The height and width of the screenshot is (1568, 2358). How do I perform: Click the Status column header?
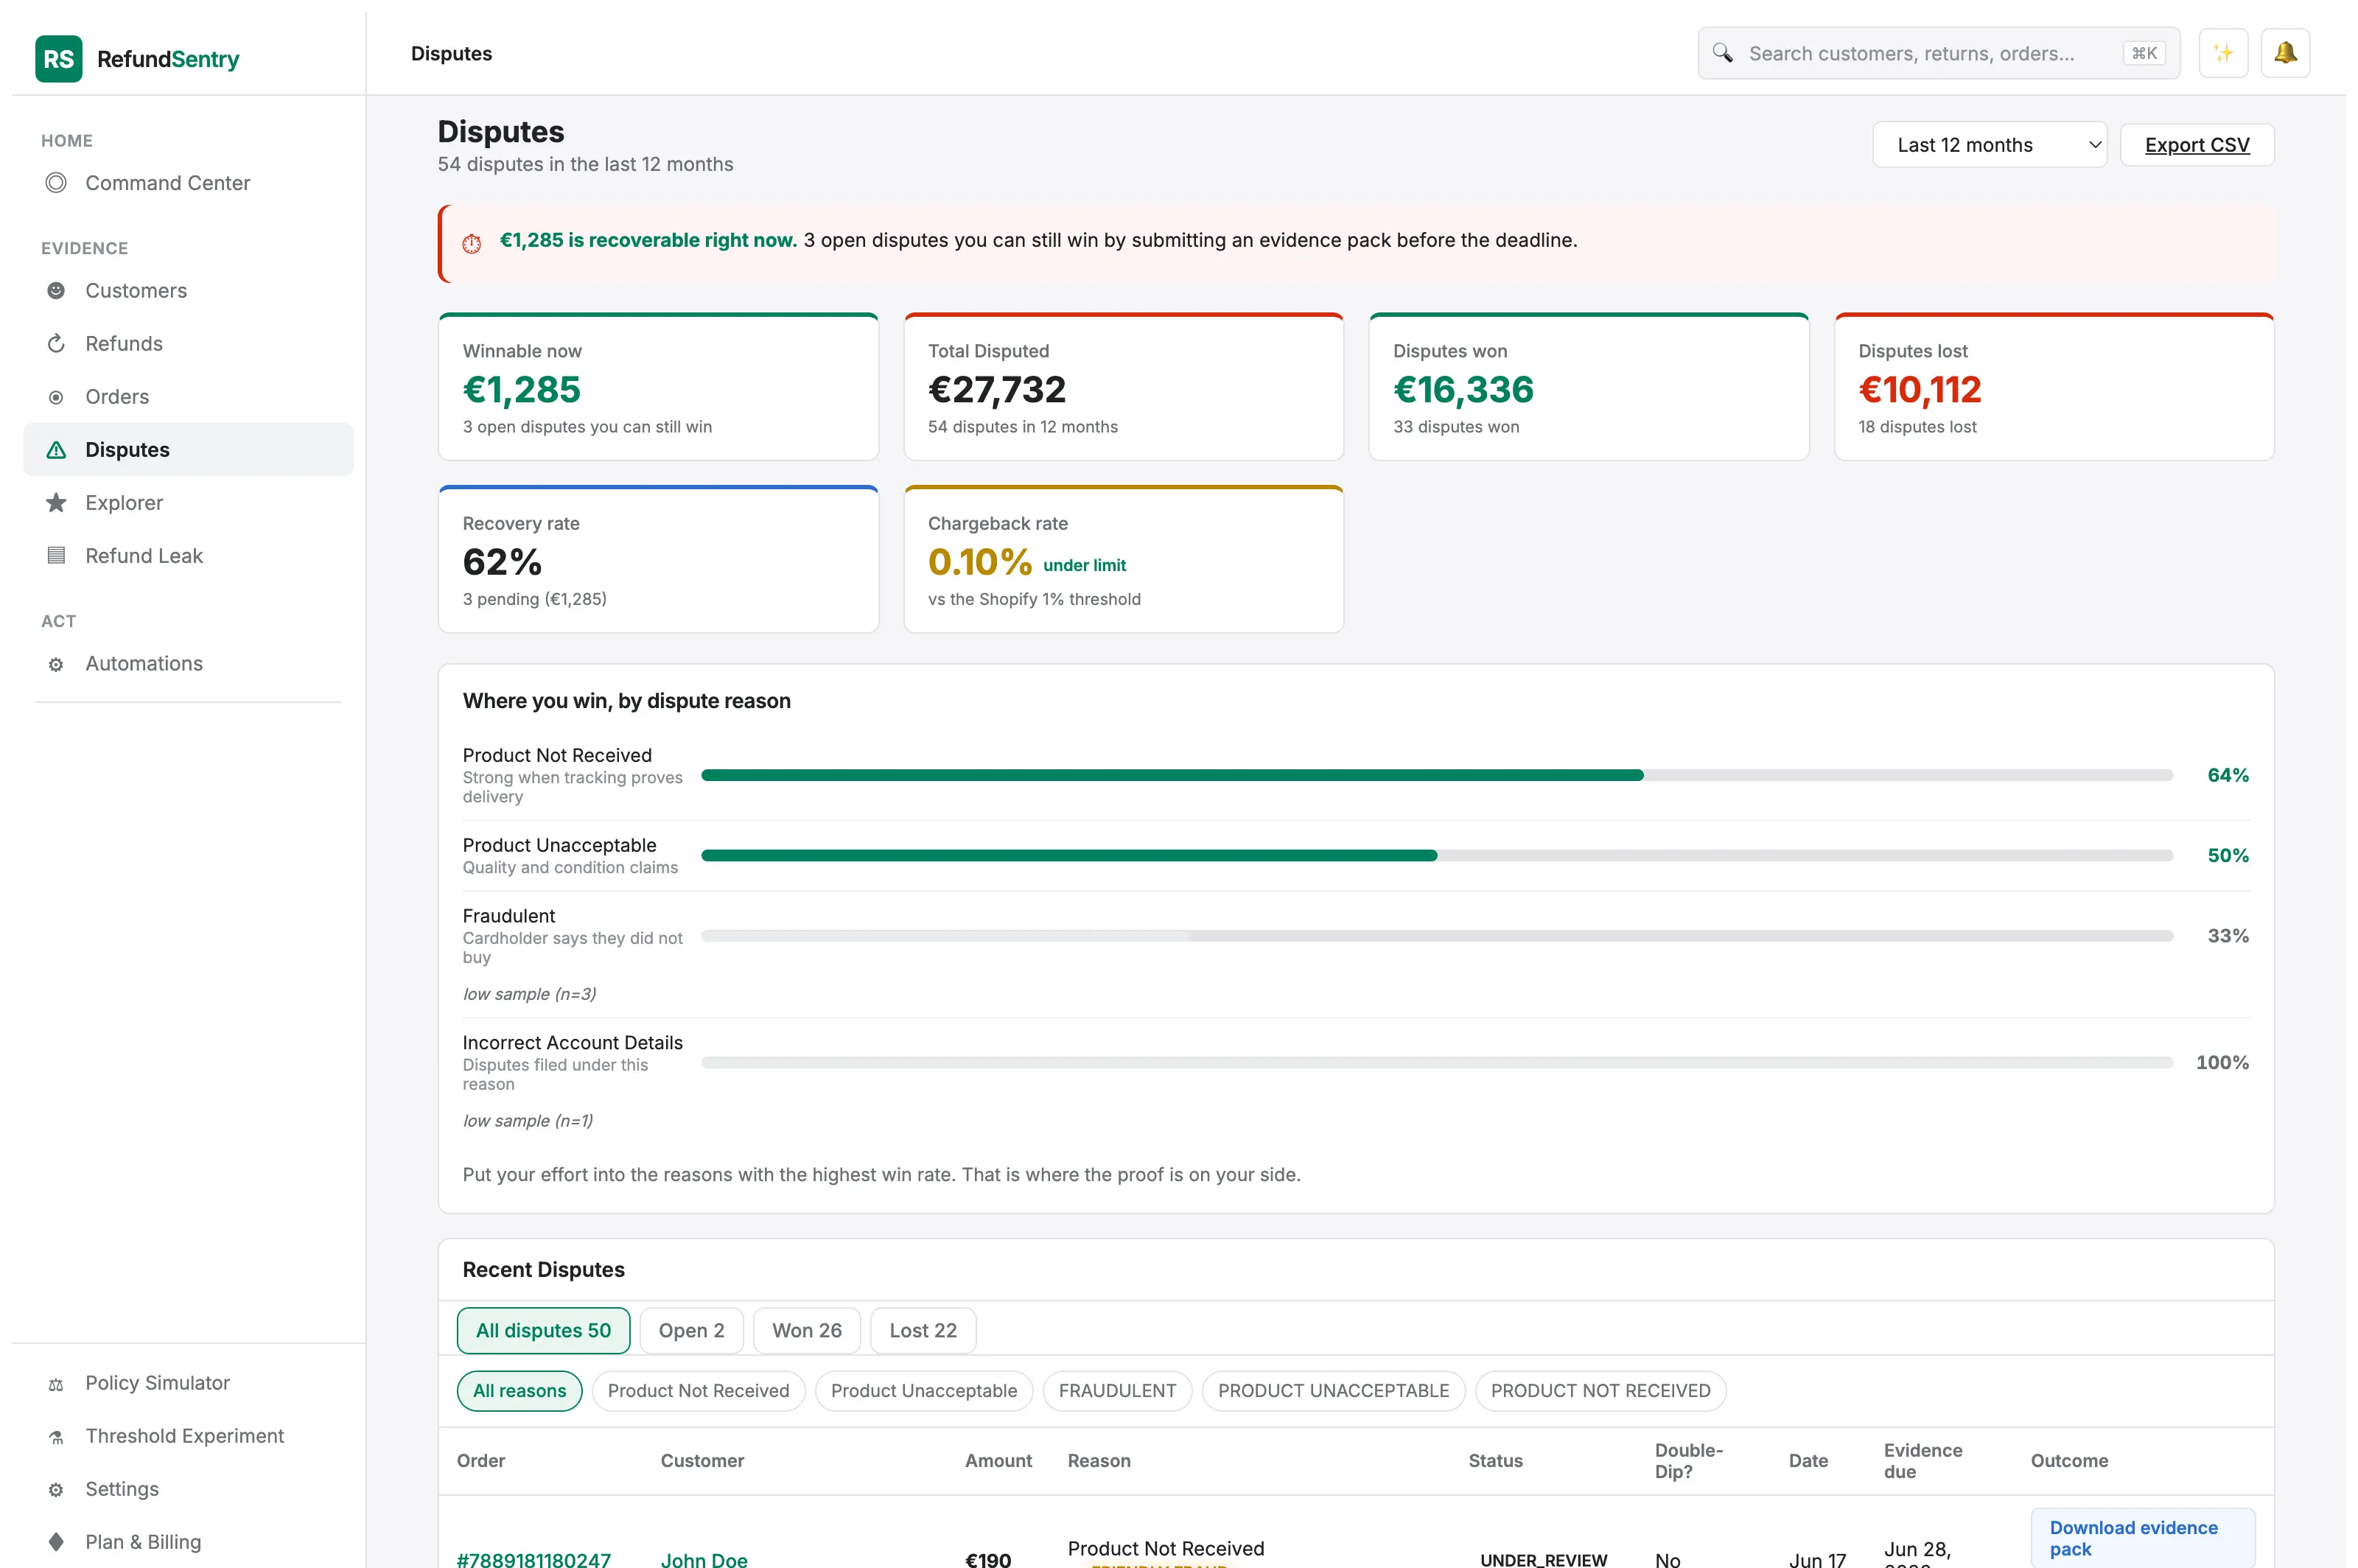tap(1495, 1461)
